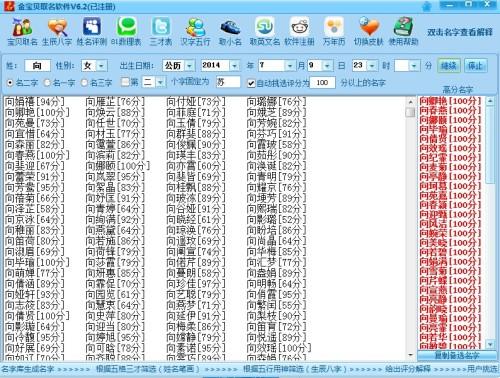Click the 停止 button
This screenshot has height=378, width=500.
(x=476, y=66)
